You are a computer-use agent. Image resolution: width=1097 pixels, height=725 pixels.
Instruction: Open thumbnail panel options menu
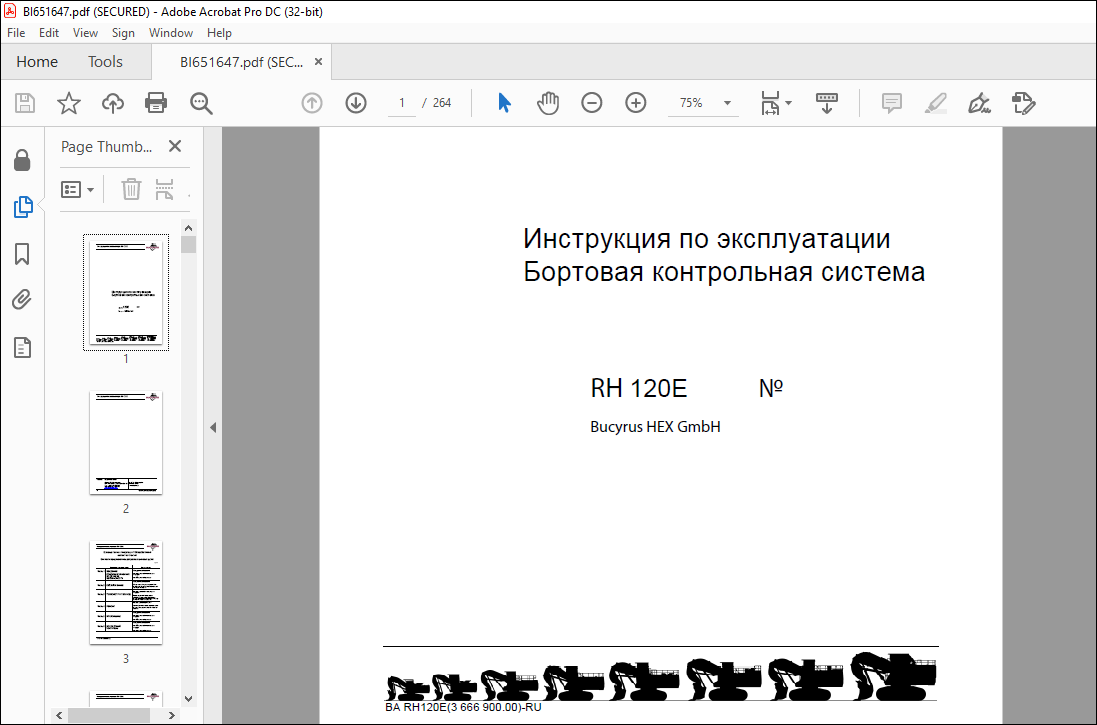[x=77, y=189]
